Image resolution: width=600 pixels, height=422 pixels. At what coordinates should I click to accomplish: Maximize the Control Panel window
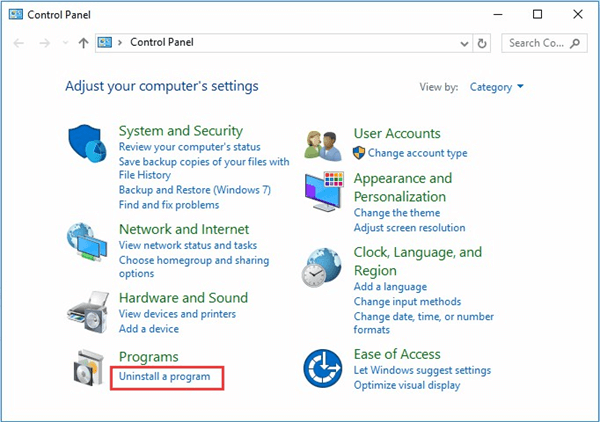point(537,15)
